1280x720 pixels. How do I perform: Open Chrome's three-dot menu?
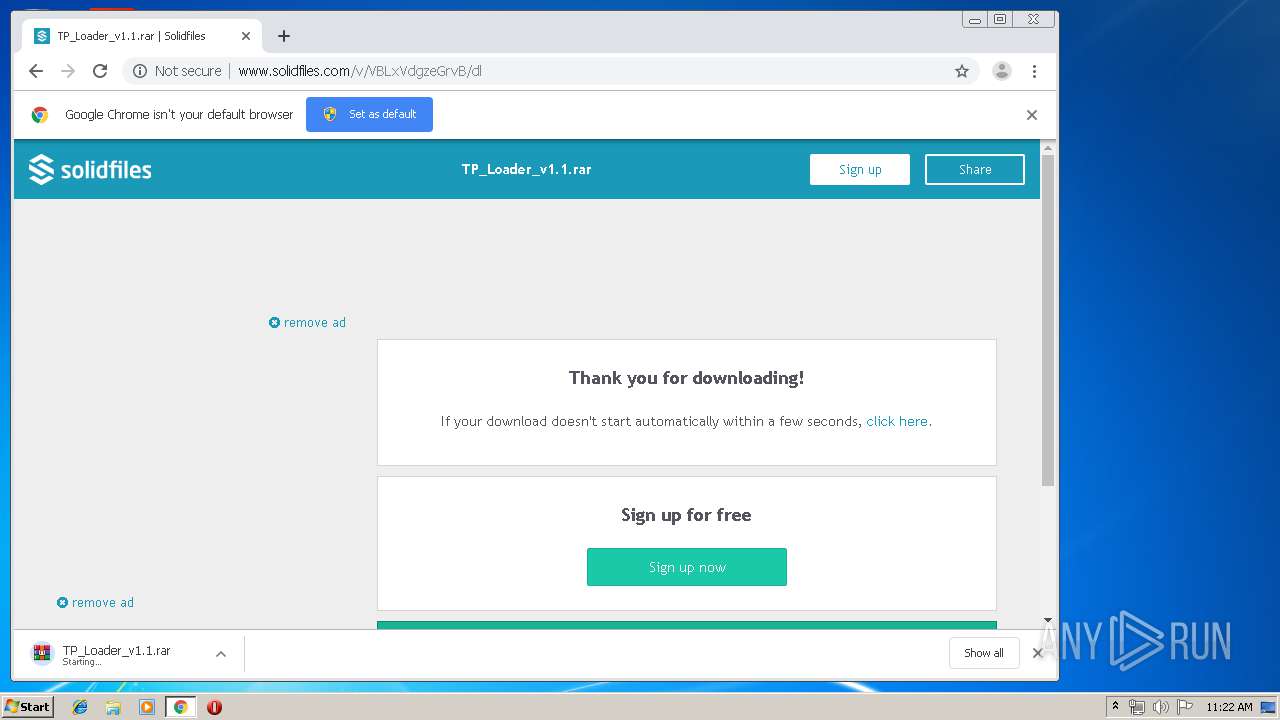pyautogui.click(x=1034, y=71)
